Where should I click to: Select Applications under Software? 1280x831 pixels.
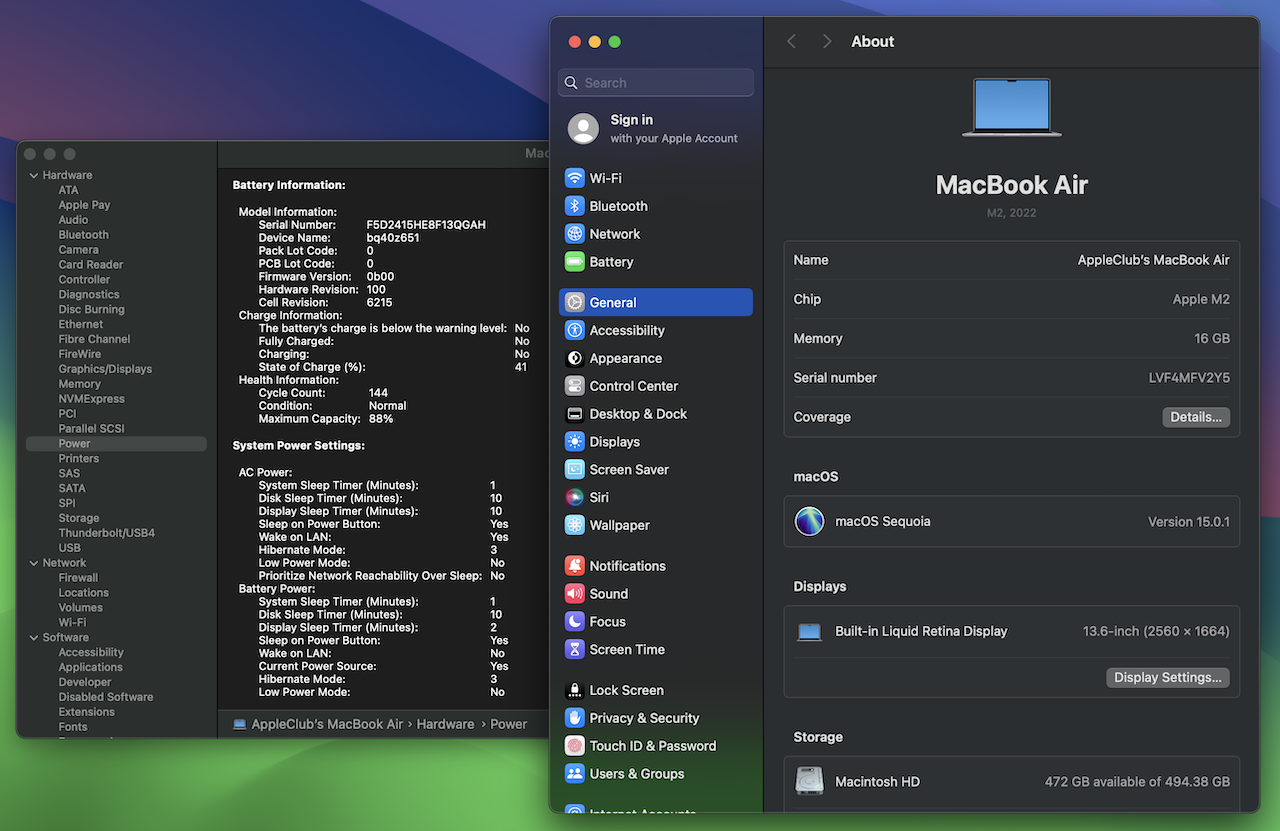click(x=90, y=667)
